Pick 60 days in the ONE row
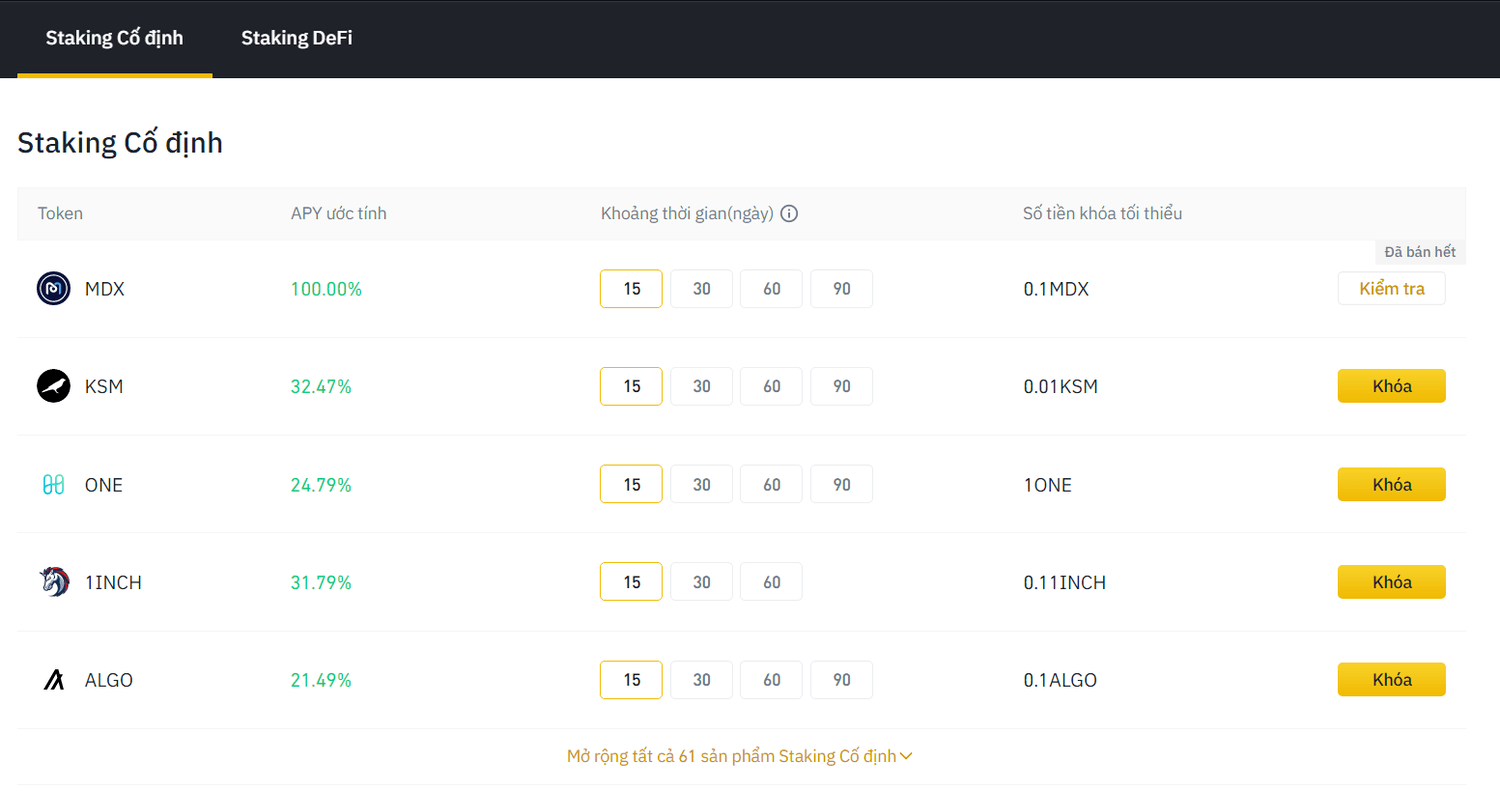Image resolution: width=1500 pixels, height=791 pixels. coord(771,484)
